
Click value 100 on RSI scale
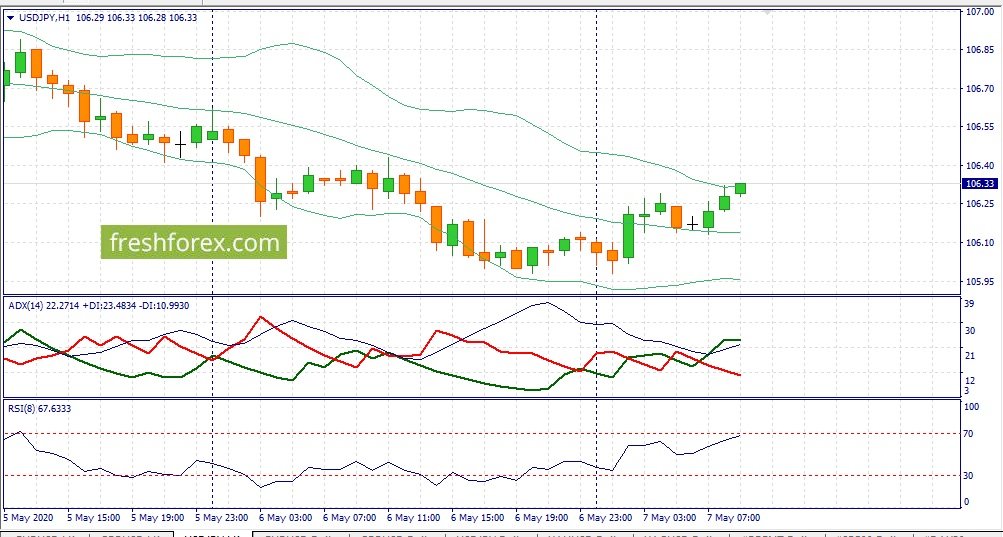(x=971, y=406)
